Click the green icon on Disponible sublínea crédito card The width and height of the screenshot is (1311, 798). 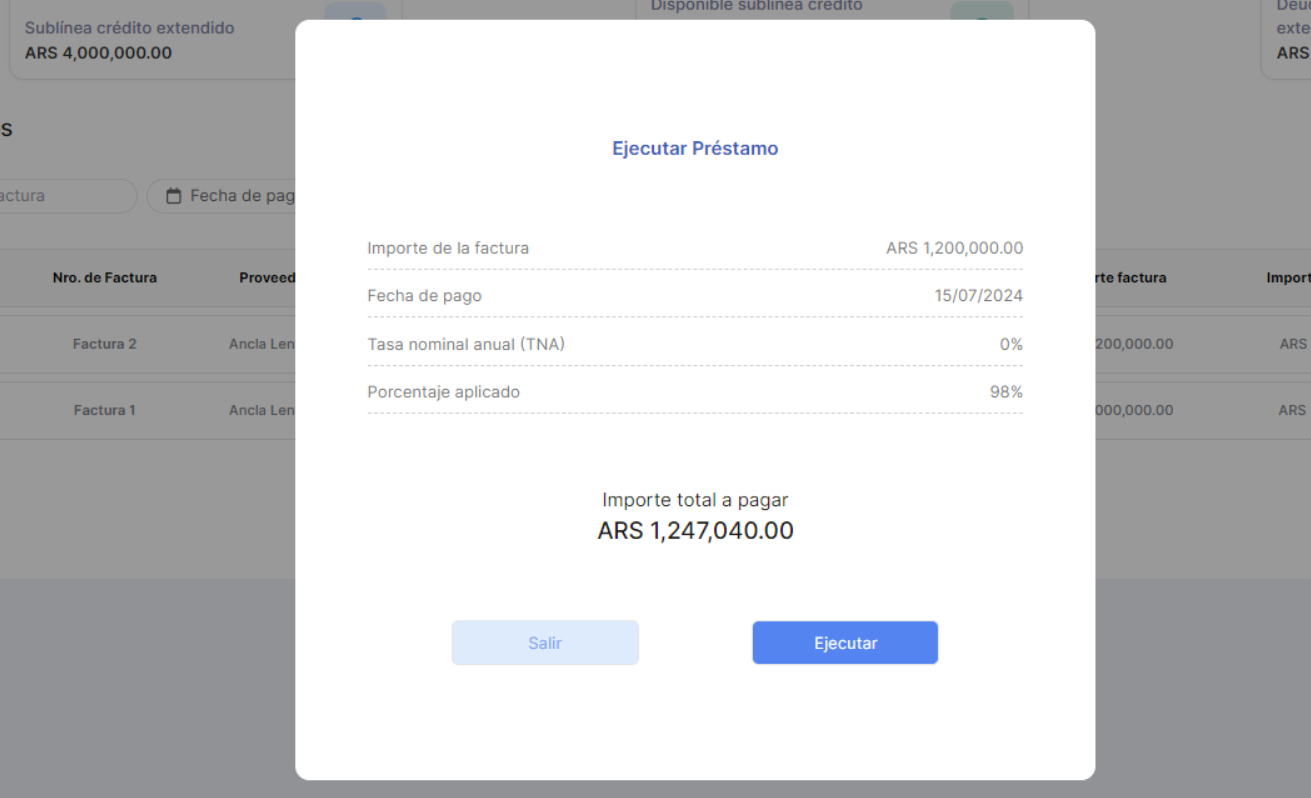[981, 12]
